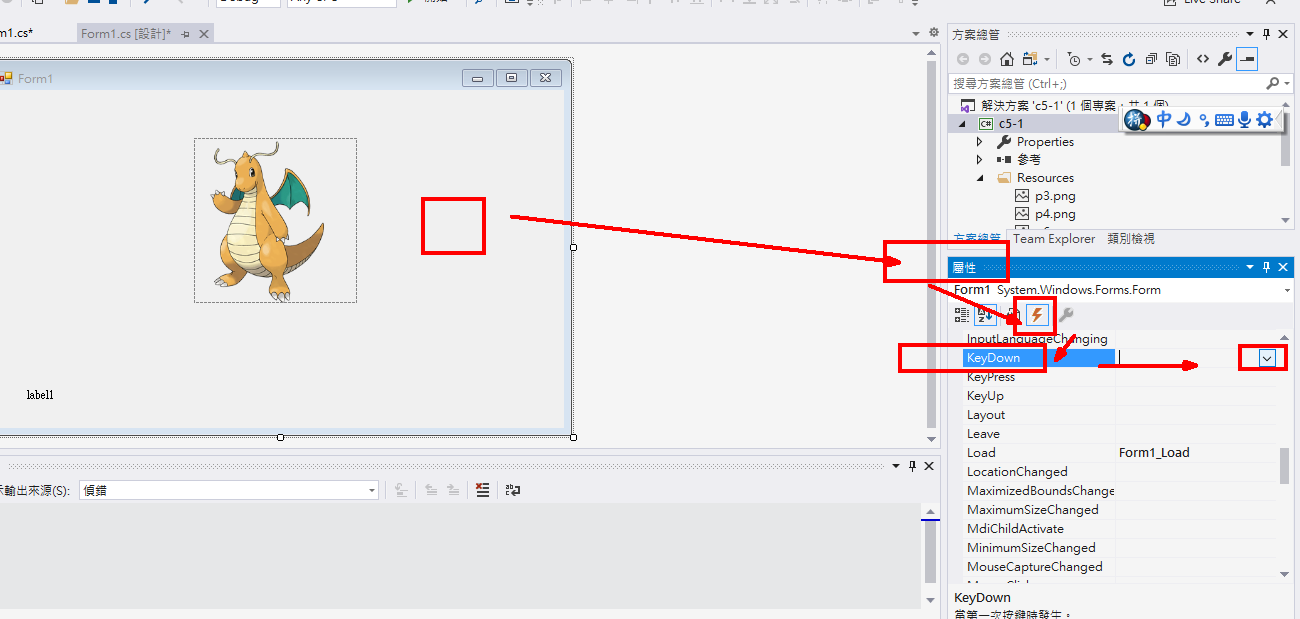
Task: Open document tab list dropdown arrow
Action: click(x=918, y=33)
